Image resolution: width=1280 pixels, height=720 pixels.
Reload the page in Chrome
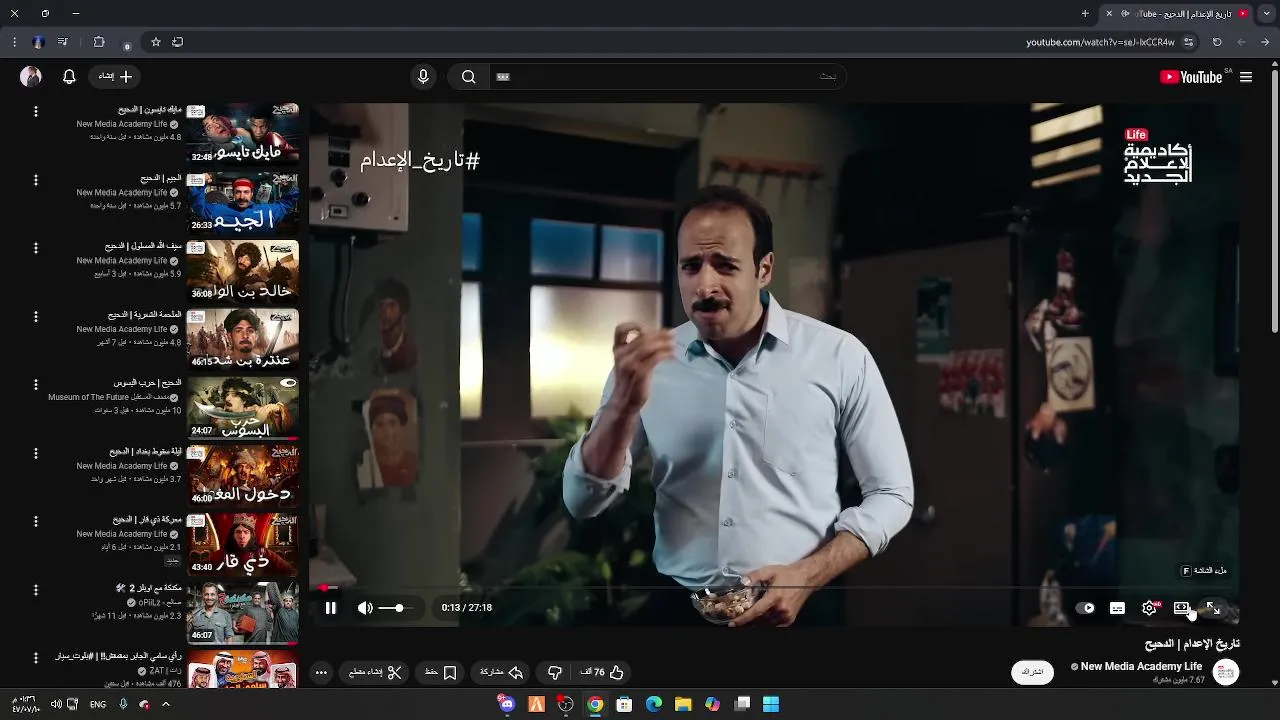click(1217, 42)
